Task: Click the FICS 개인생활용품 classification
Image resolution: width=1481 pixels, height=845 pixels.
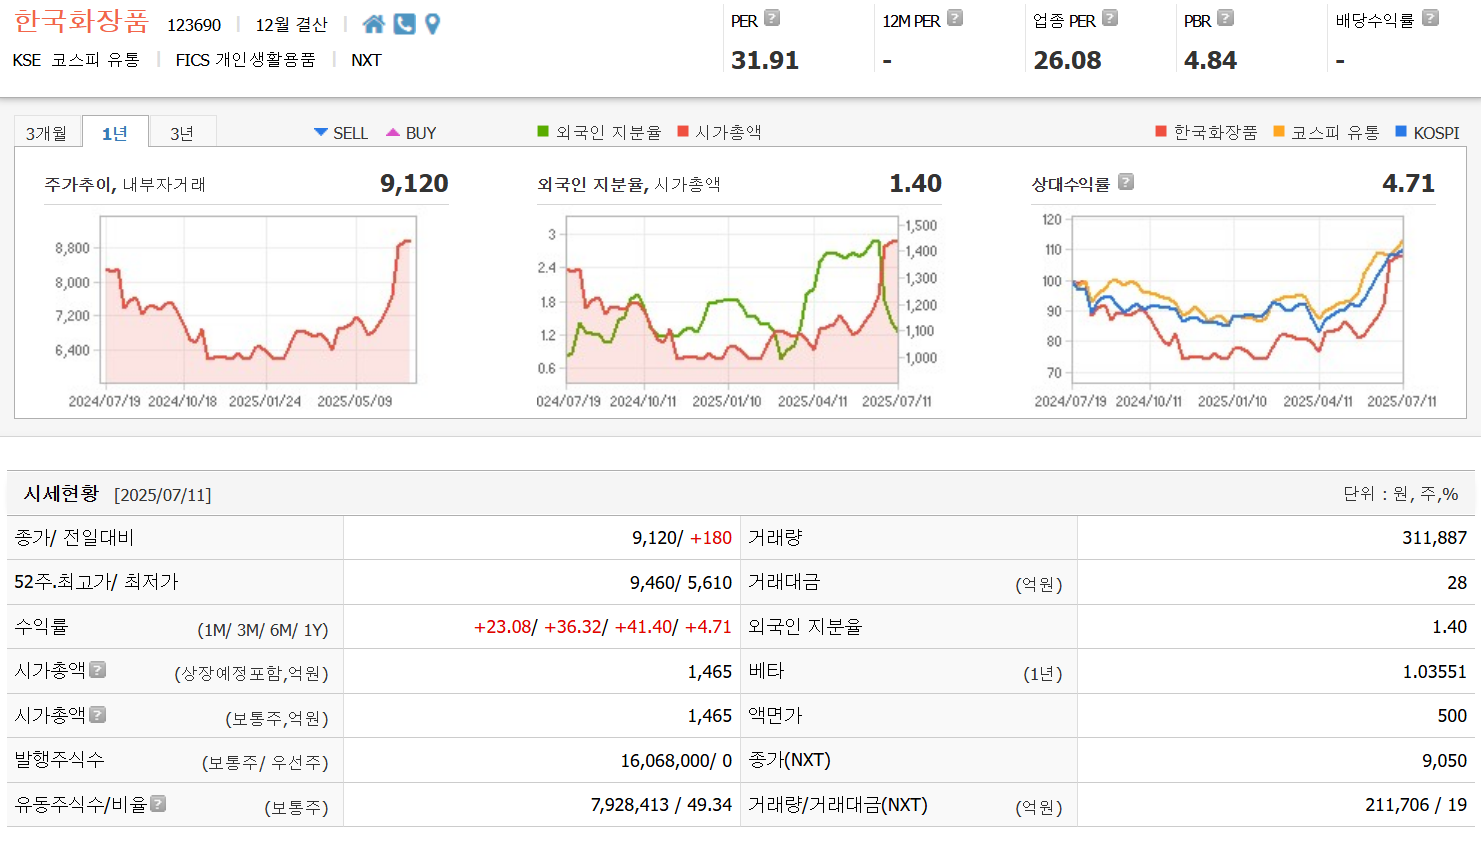Action: (245, 60)
